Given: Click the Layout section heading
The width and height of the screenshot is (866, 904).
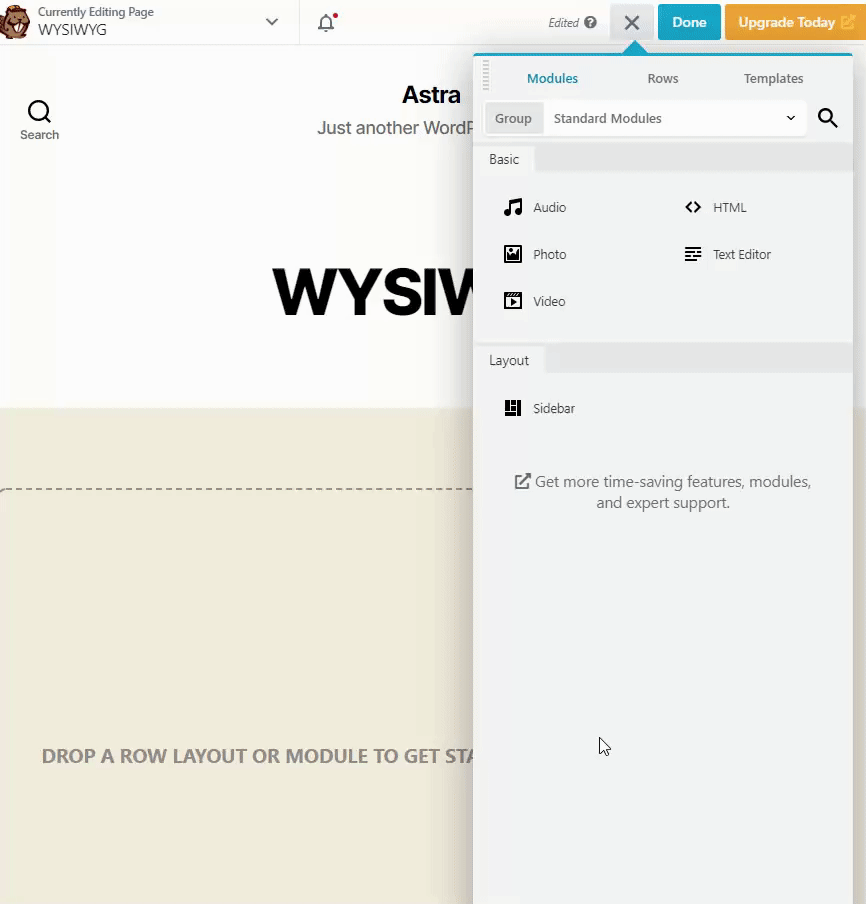Looking at the screenshot, I should click(x=509, y=360).
